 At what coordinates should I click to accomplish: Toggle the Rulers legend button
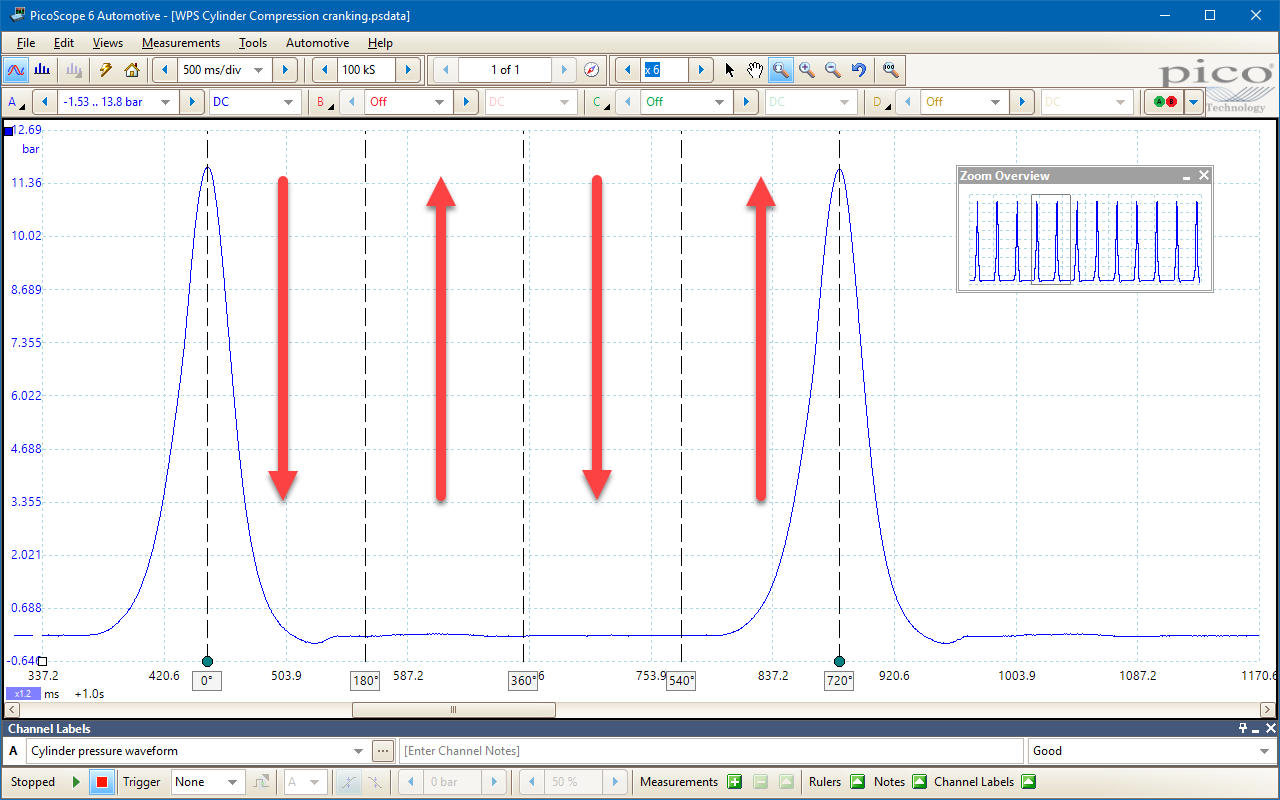pyautogui.click(x=857, y=782)
